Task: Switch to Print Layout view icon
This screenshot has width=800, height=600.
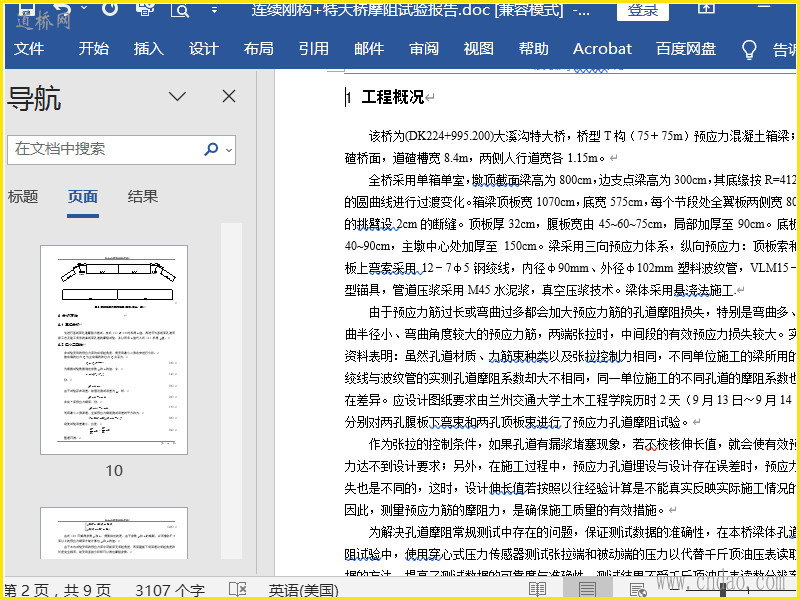Action: (586, 590)
